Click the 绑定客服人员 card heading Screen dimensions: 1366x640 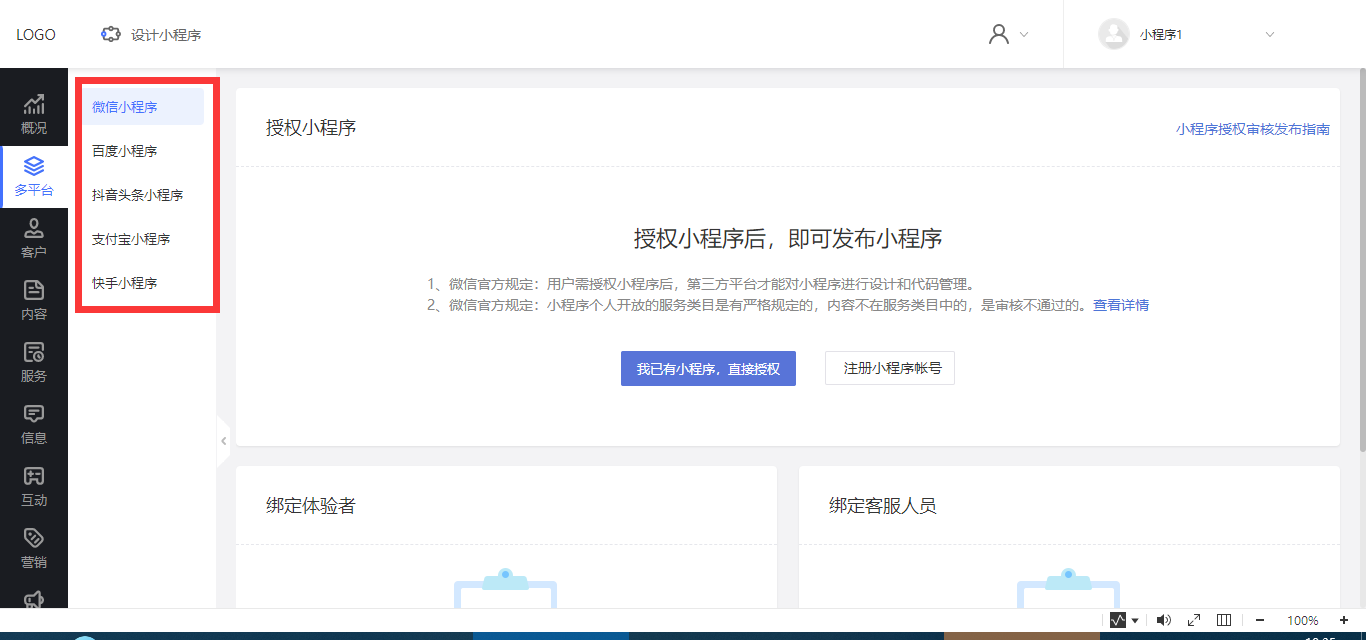883,506
